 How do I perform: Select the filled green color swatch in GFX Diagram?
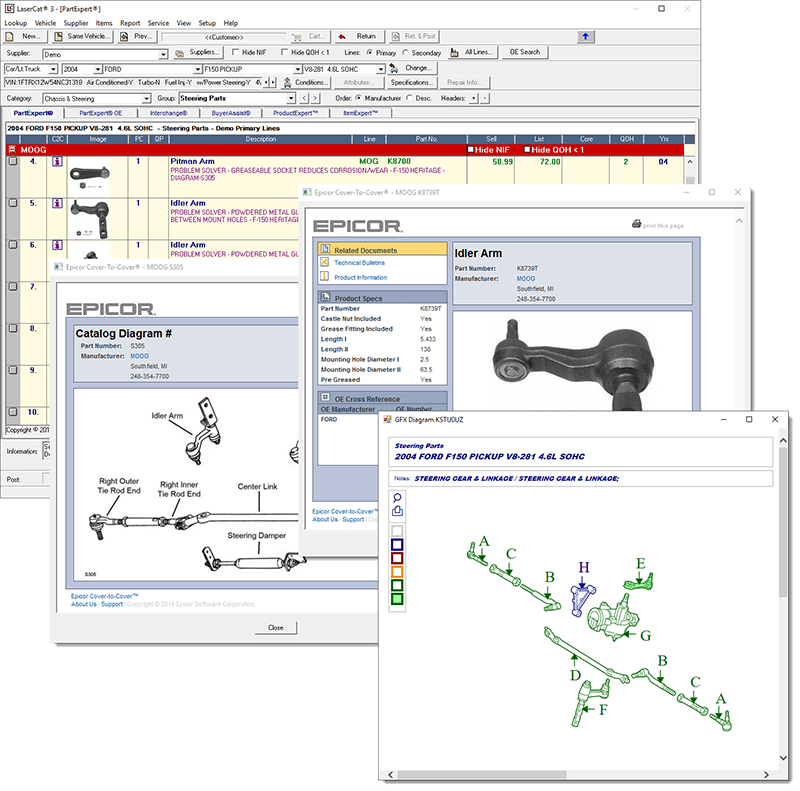(x=397, y=599)
